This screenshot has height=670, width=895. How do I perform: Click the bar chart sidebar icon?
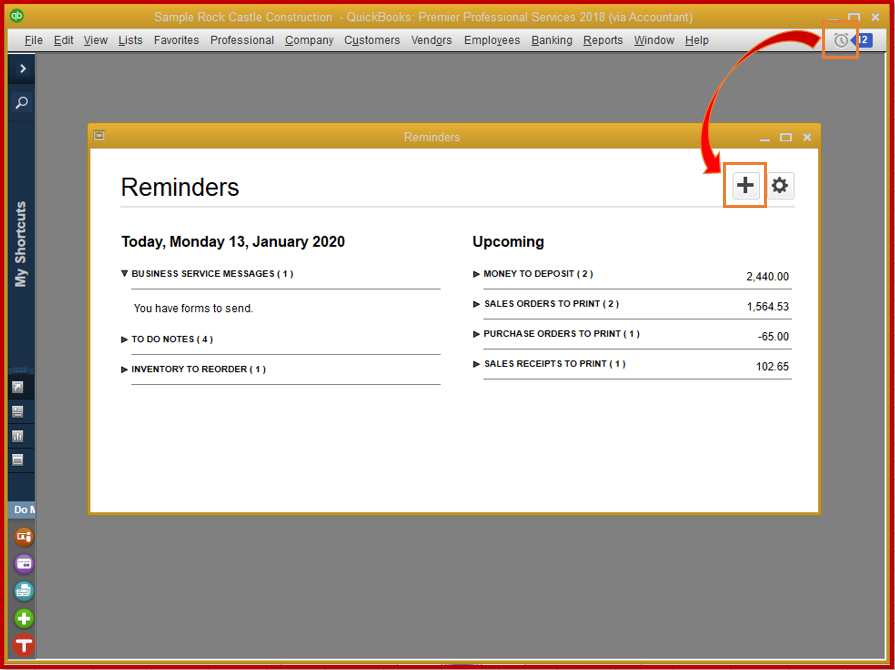point(18,436)
